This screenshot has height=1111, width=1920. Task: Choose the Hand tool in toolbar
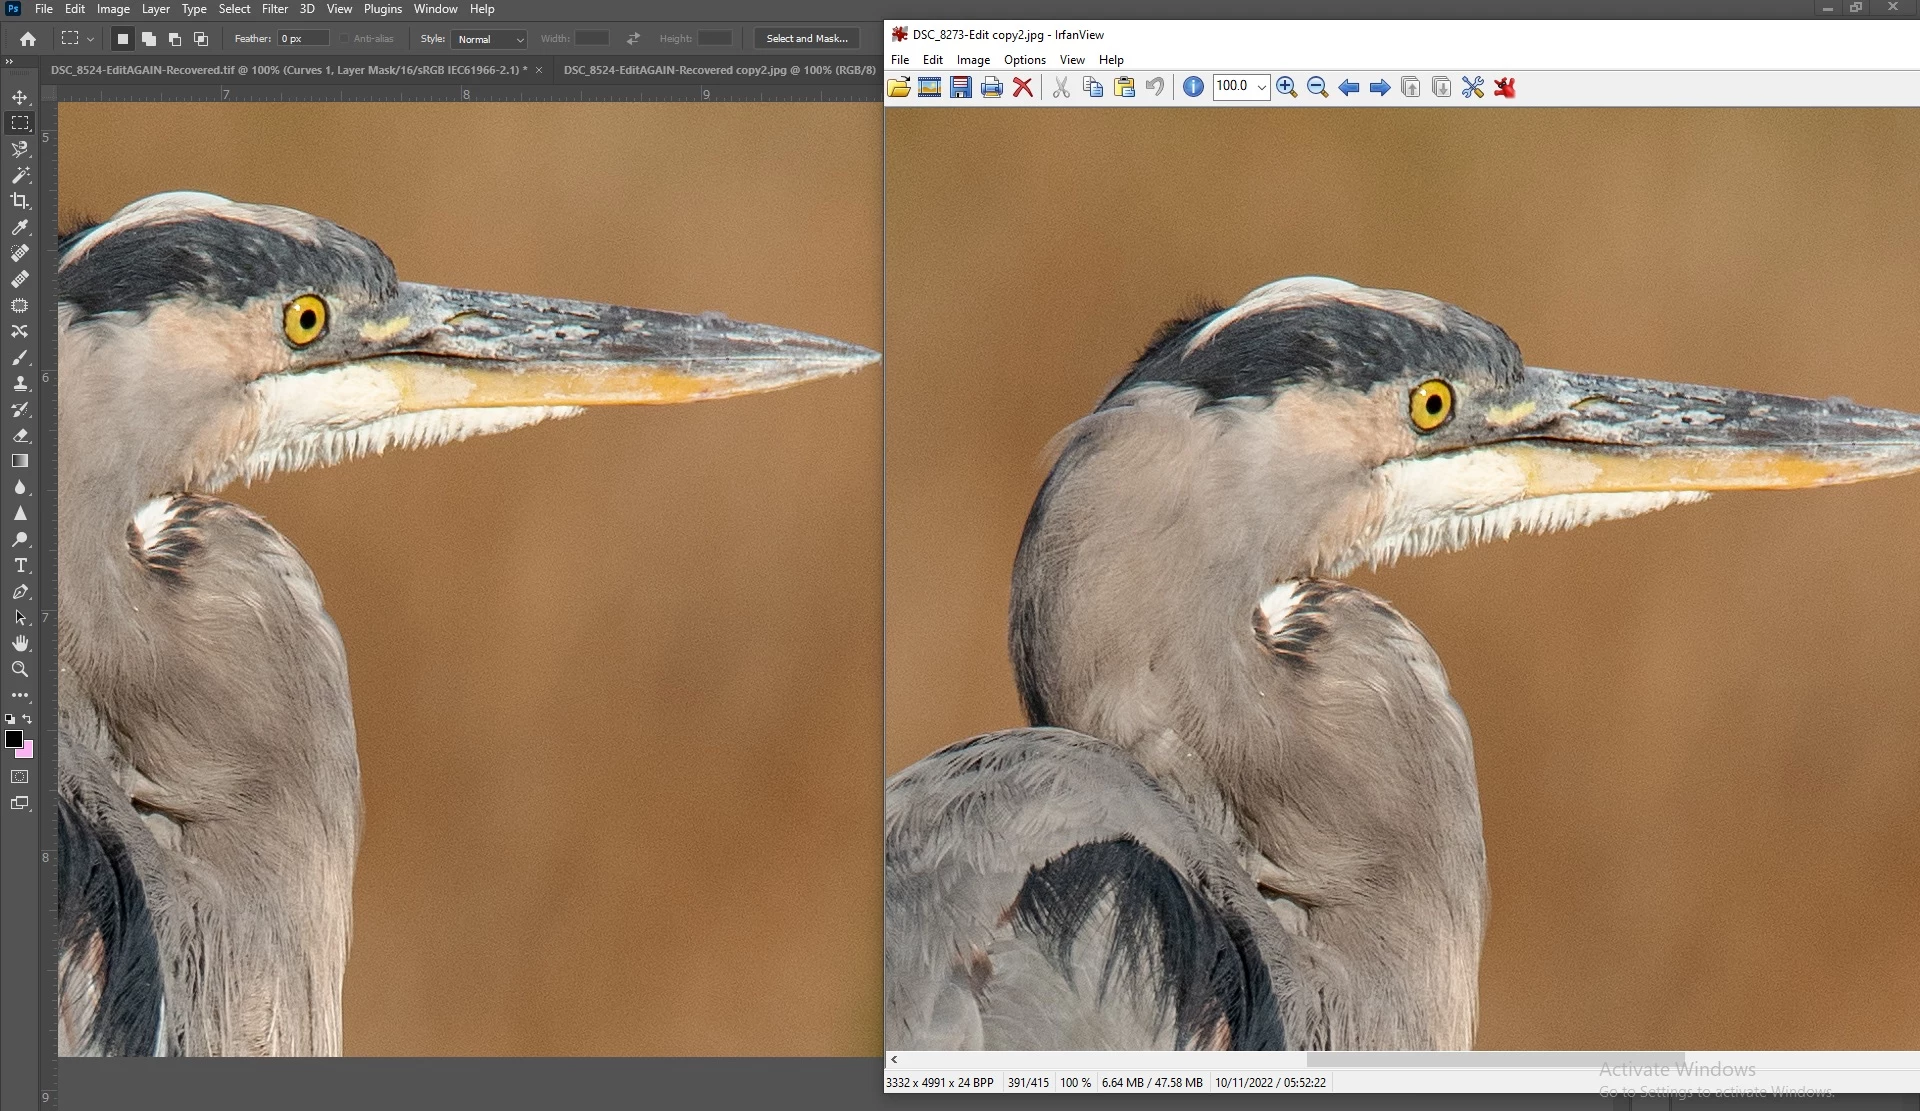[x=19, y=643]
